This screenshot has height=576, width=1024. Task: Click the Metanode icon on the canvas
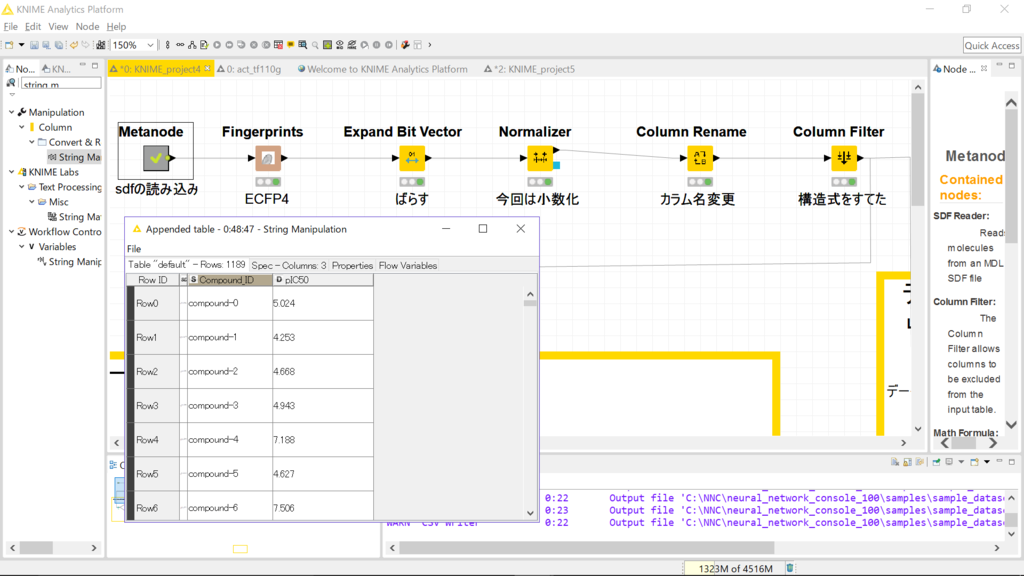pyautogui.click(x=155, y=157)
